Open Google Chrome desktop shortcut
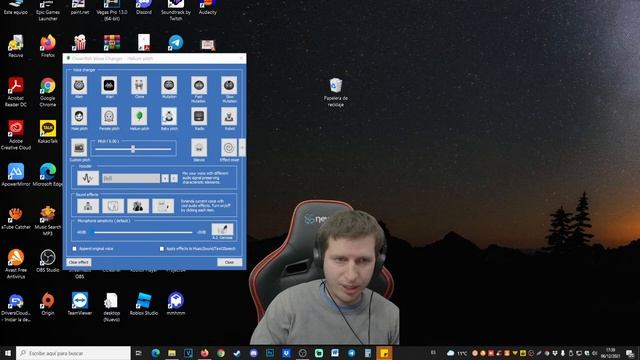The image size is (640, 360). [48, 92]
